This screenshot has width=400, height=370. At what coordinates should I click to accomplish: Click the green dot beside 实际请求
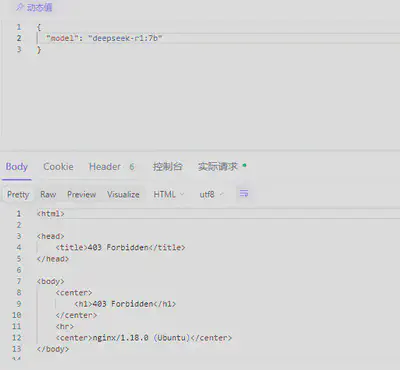tap(245, 165)
